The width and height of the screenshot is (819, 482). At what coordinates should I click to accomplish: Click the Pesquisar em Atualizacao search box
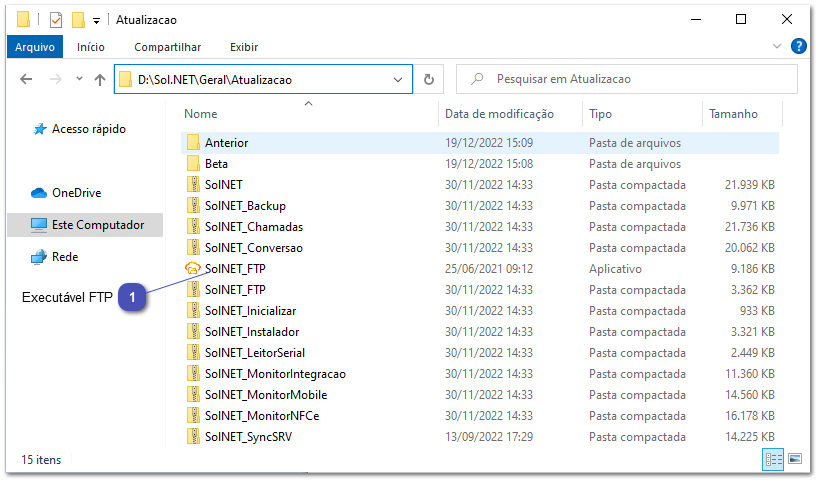tap(627, 79)
